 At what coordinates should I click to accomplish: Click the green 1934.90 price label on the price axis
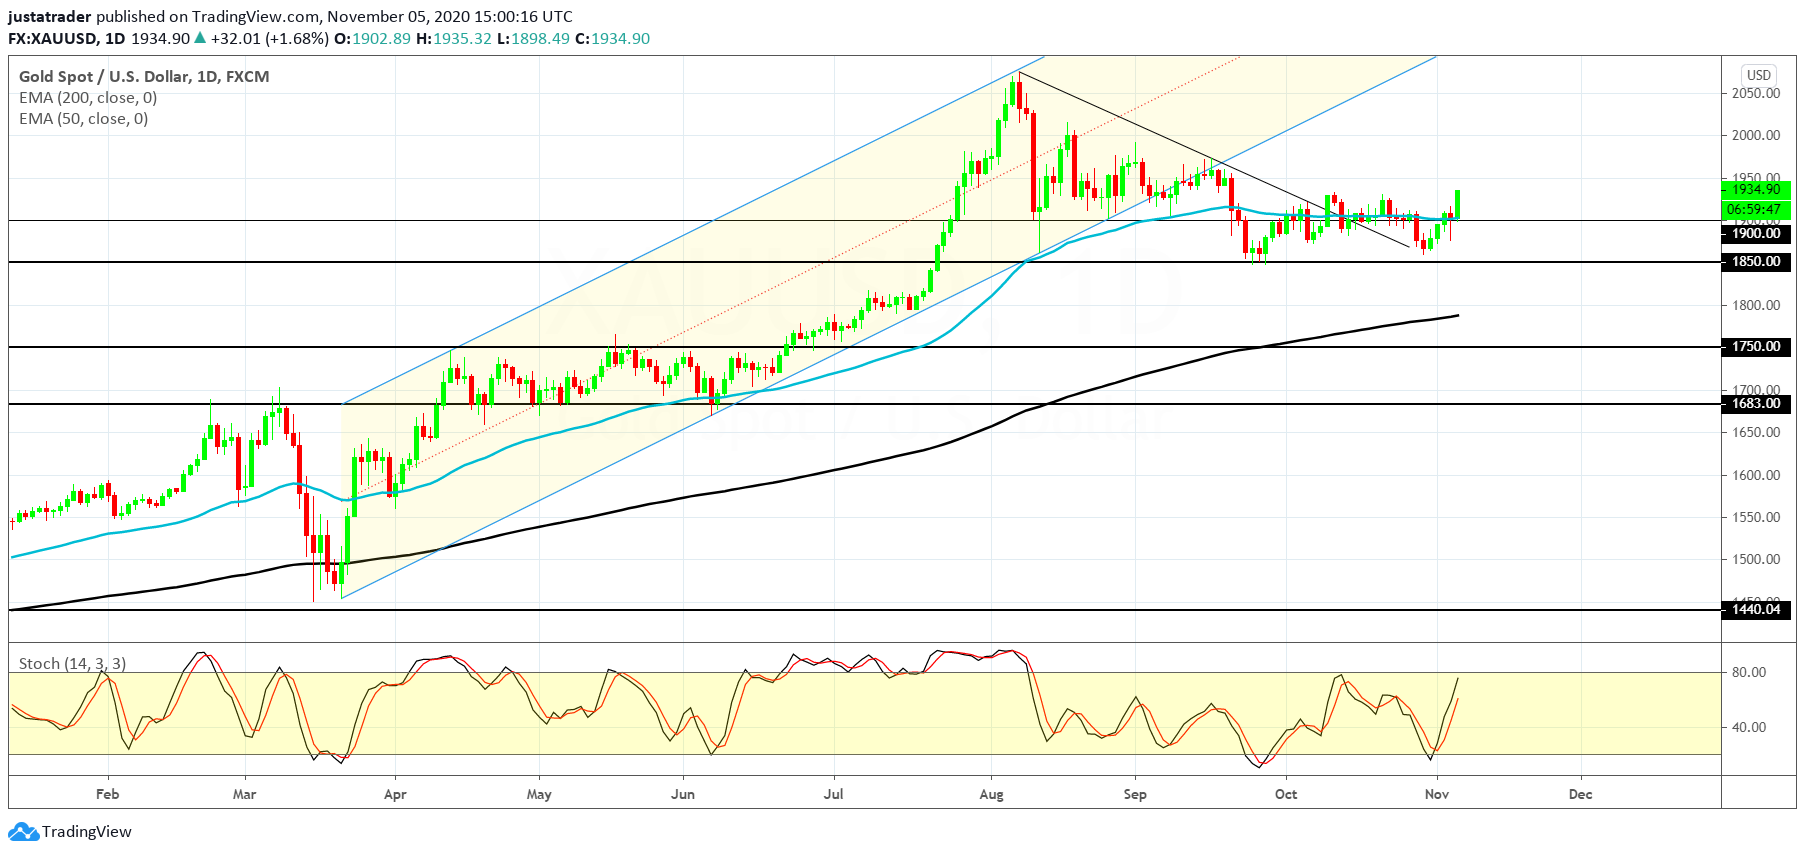tap(1756, 189)
